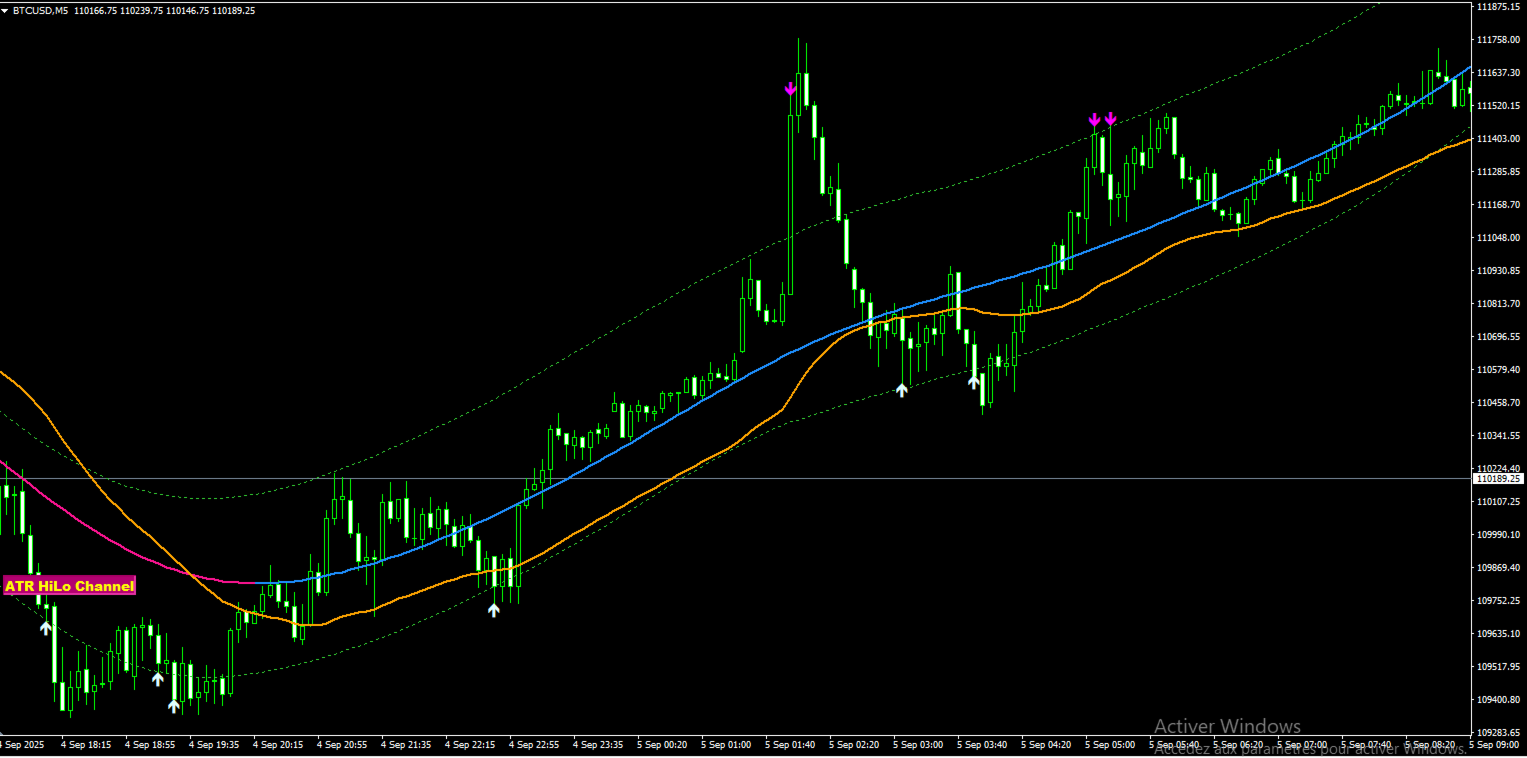Viewport: 1527px width, 758px height.
Task: Click time label 4 Sep 18:55
Action: [150, 744]
